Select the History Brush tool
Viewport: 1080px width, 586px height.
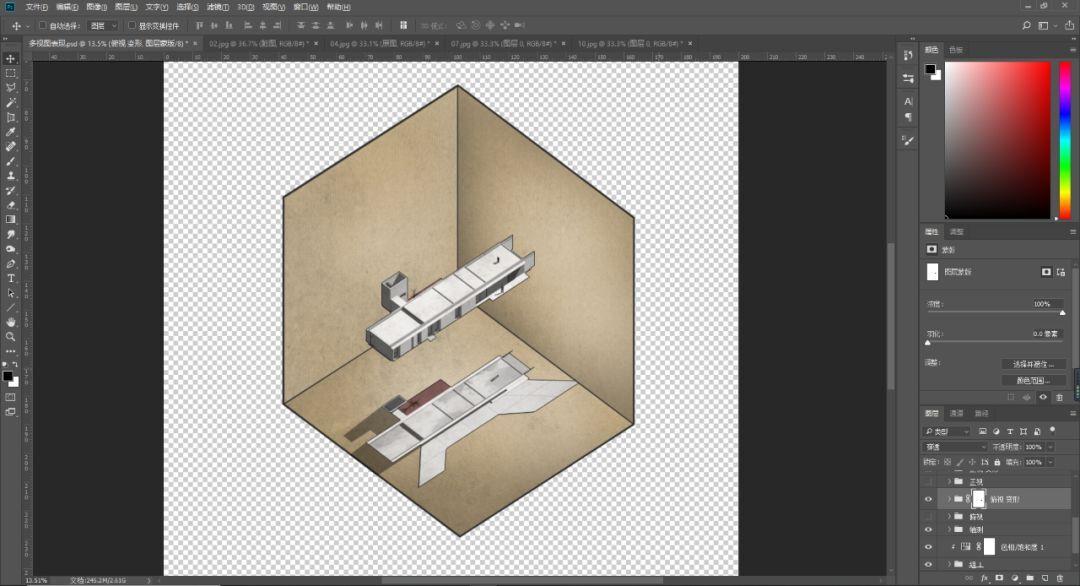10,191
